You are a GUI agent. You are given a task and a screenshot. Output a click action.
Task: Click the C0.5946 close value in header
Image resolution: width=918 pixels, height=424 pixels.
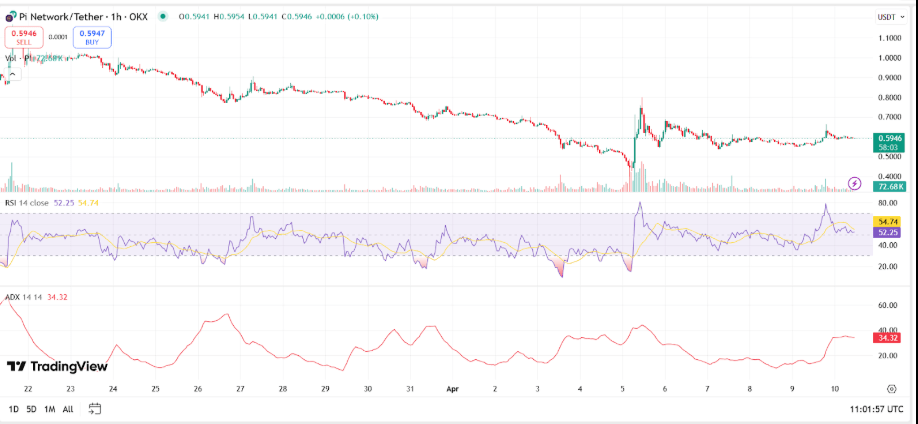coord(297,18)
